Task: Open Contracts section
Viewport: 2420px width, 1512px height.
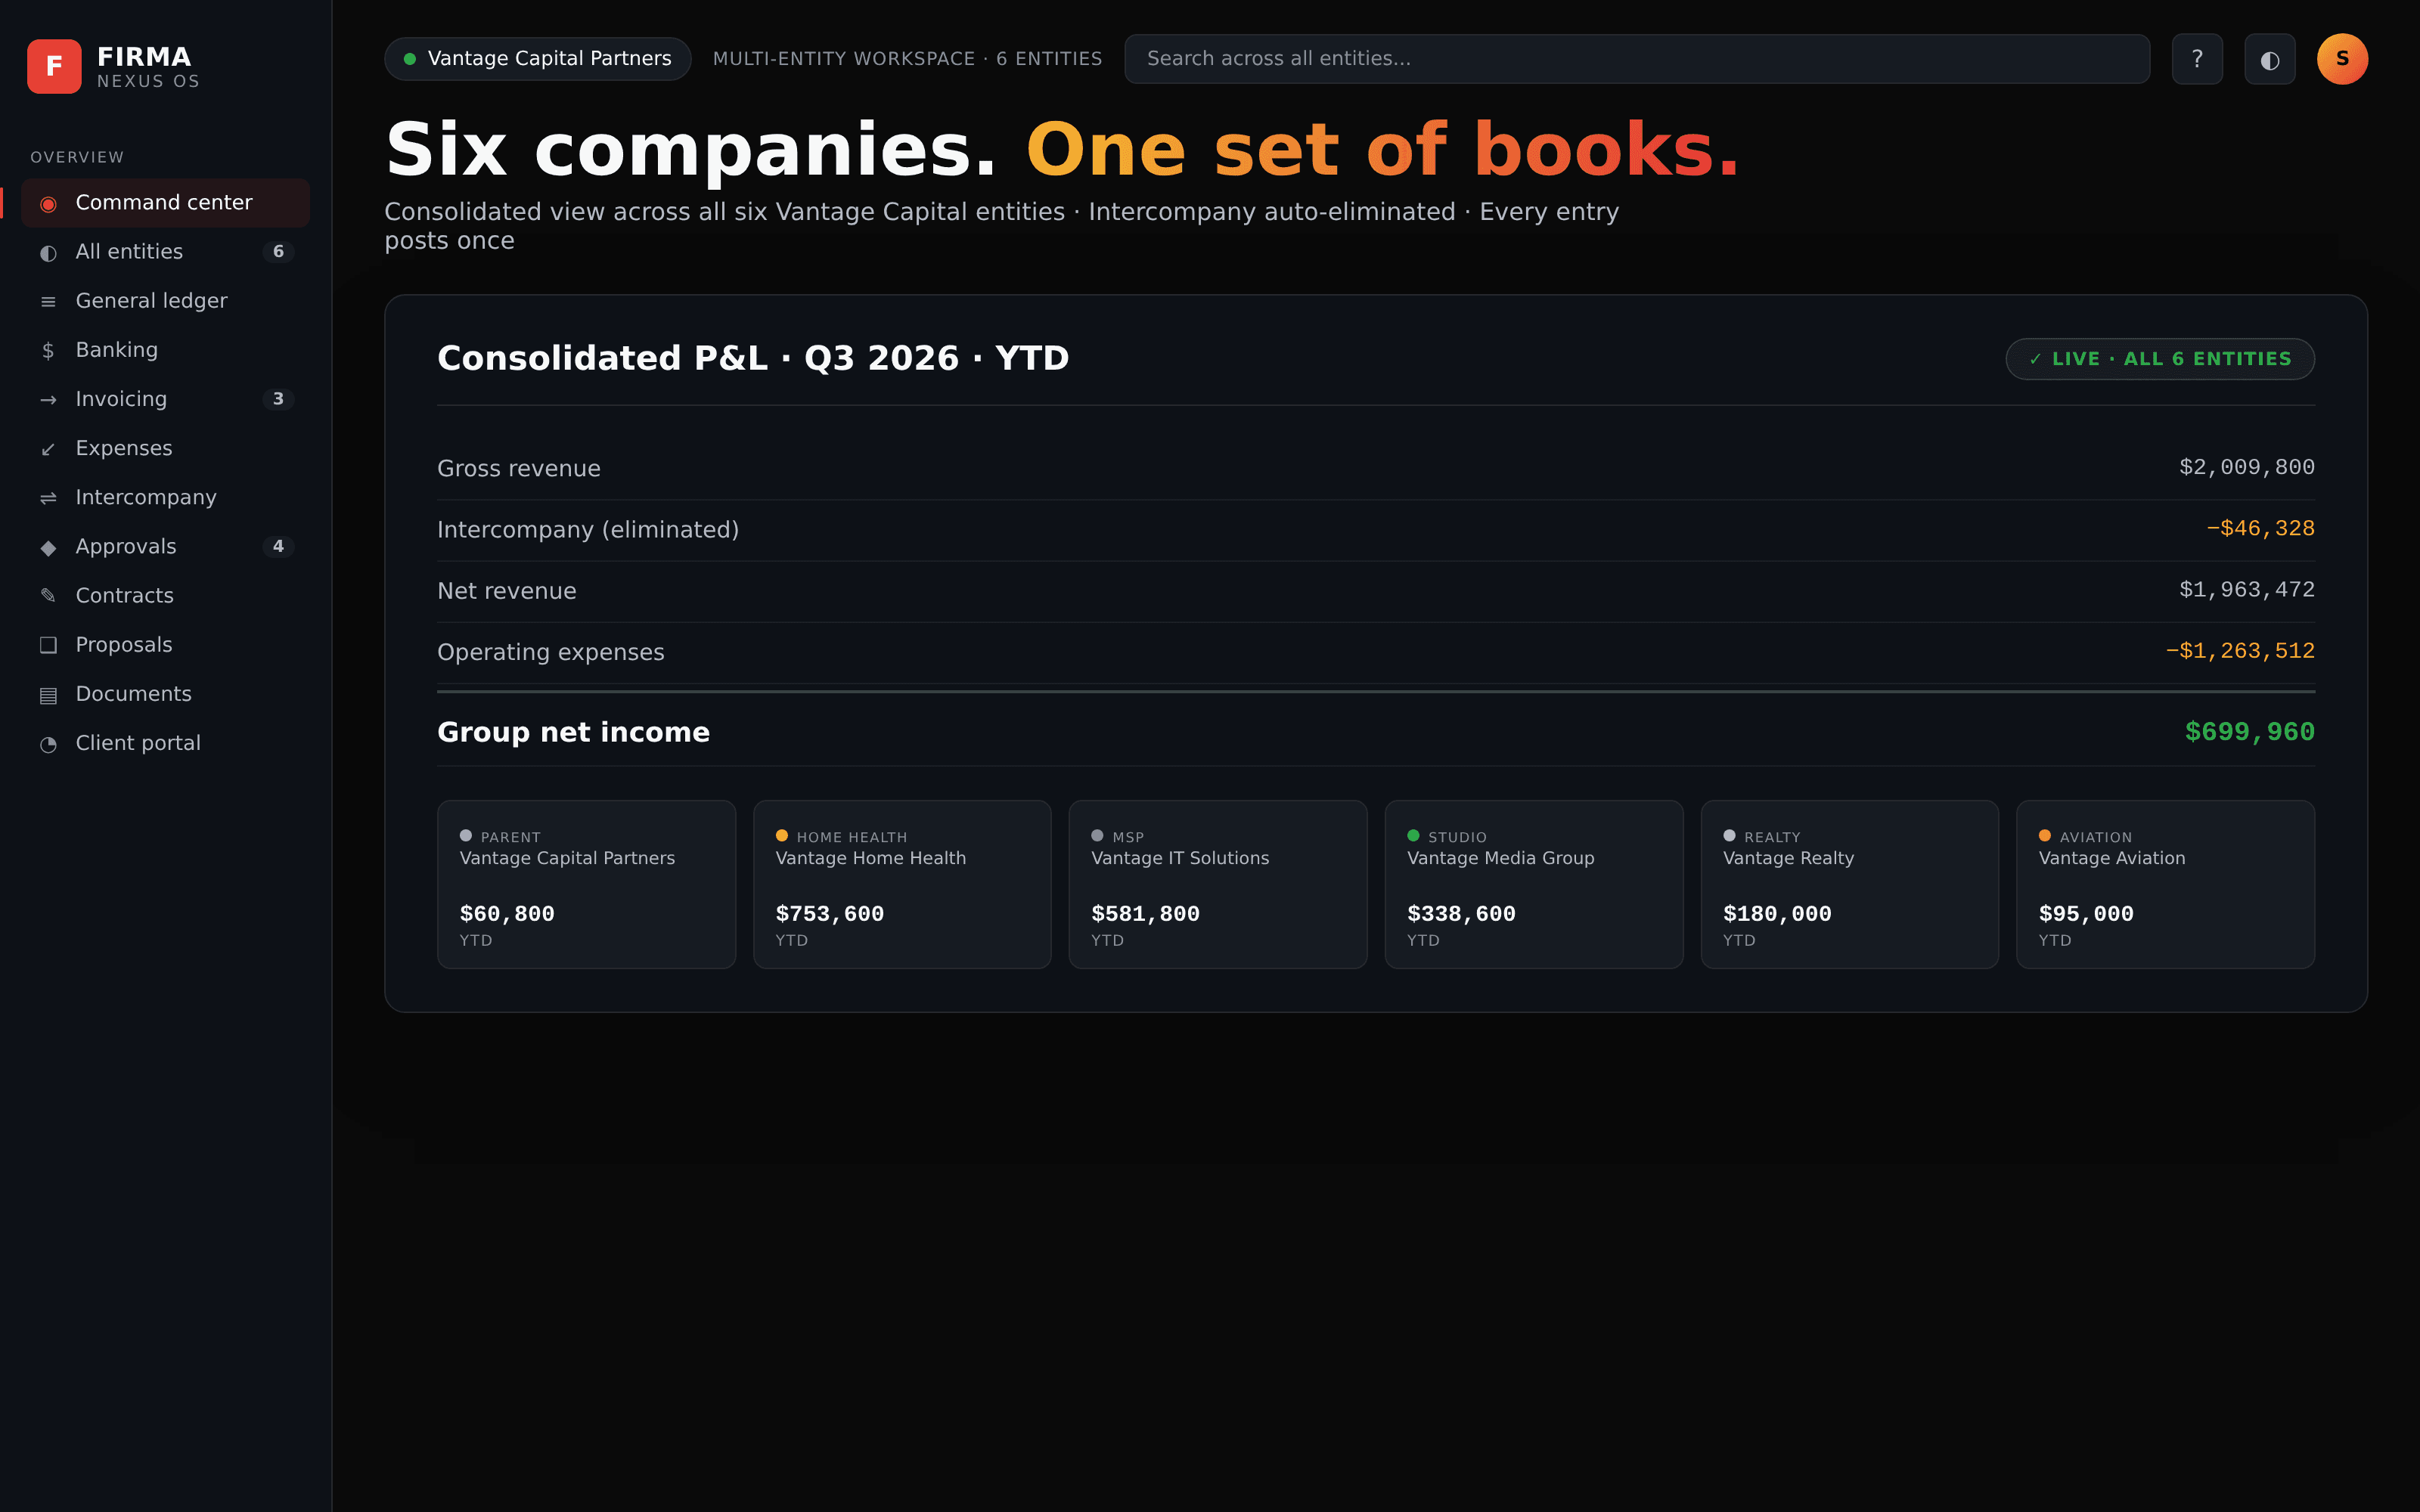Action: [166, 595]
